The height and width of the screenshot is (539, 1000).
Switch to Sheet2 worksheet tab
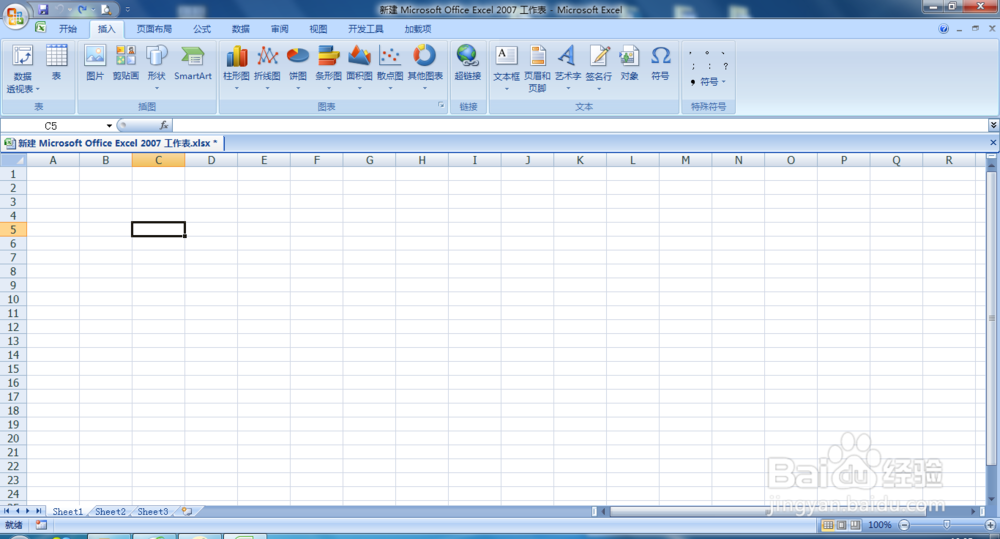(x=110, y=512)
